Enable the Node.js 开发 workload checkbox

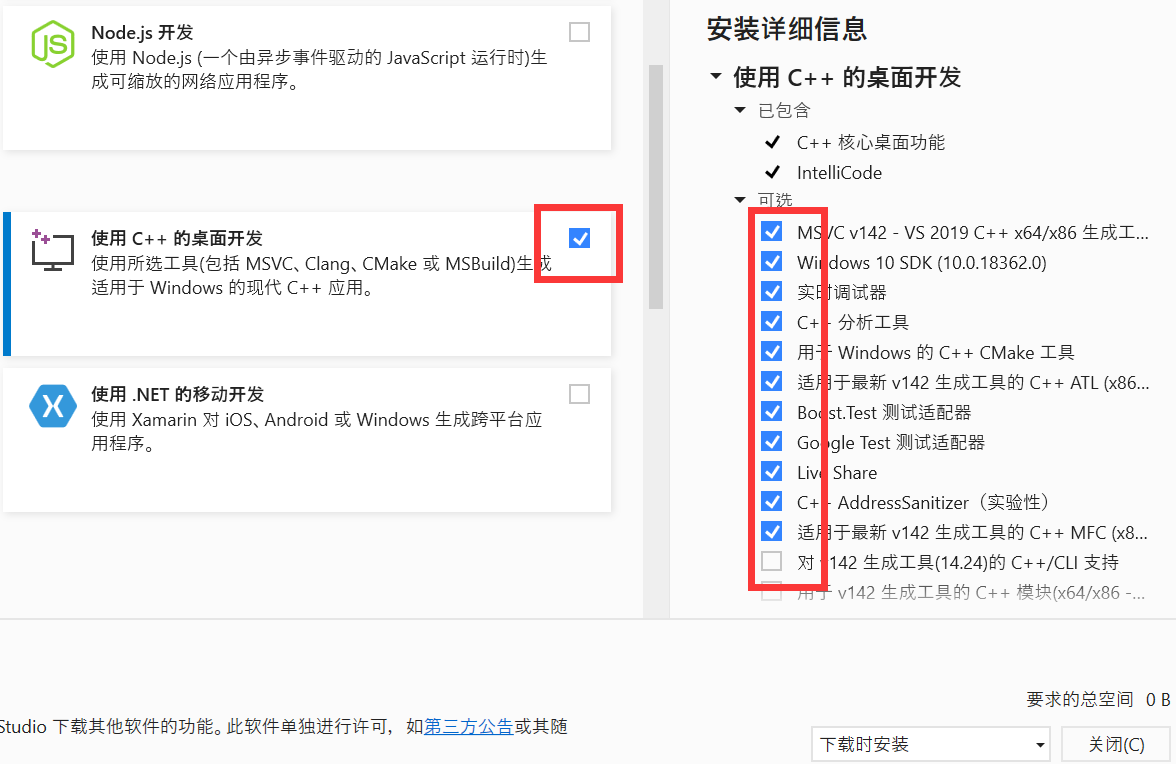(x=579, y=32)
